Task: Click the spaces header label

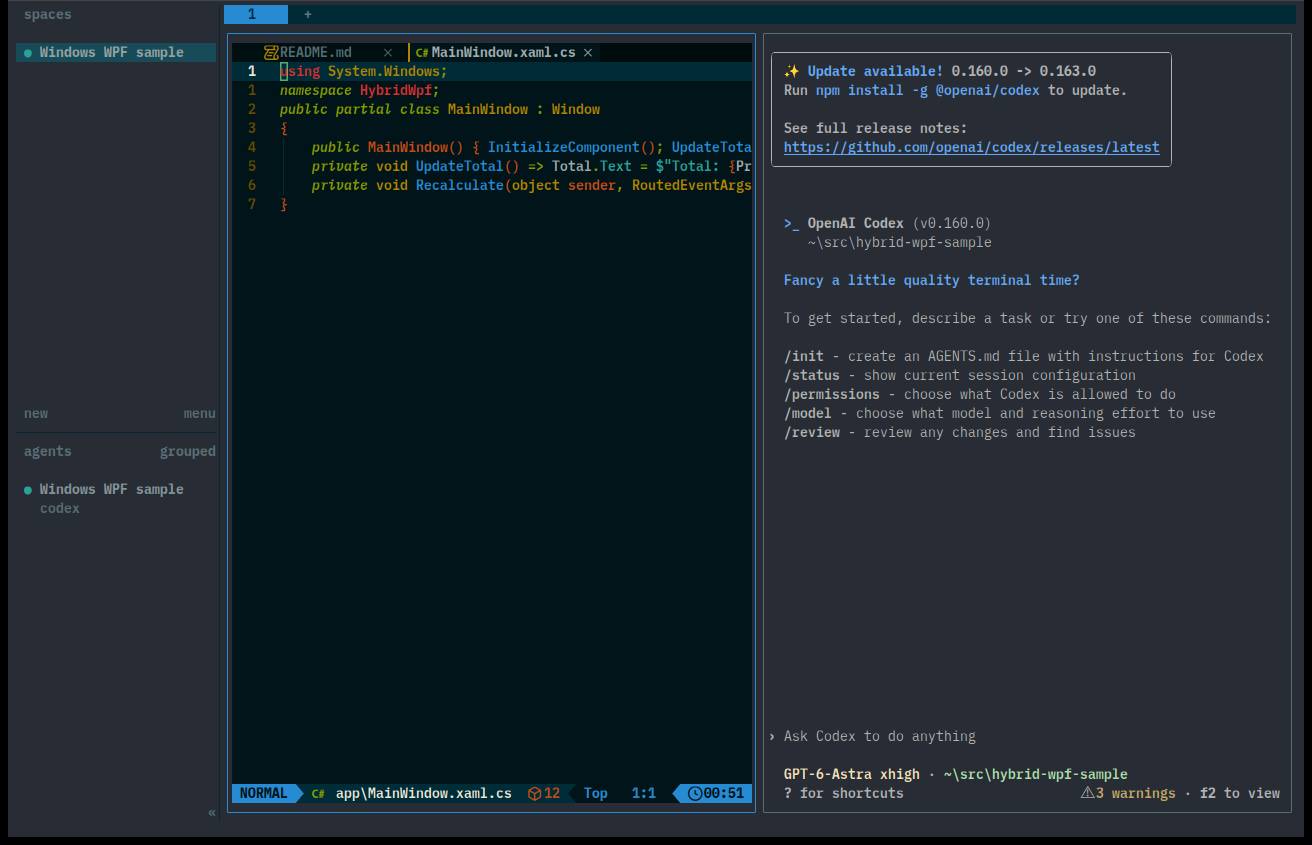Action: [x=48, y=14]
